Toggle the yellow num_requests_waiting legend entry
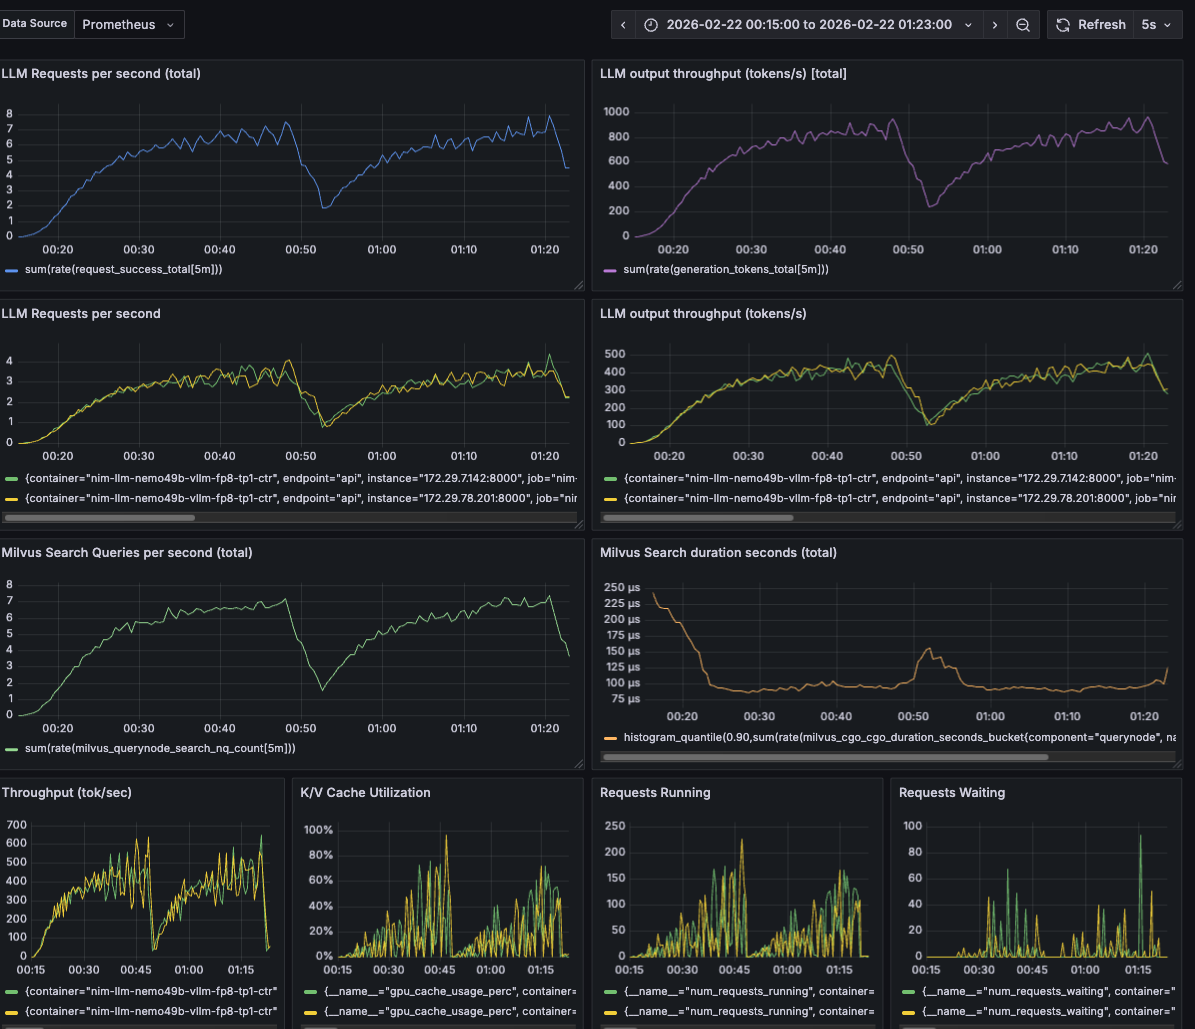The width and height of the screenshot is (1195, 1029). click(x=1049, y=1011)
